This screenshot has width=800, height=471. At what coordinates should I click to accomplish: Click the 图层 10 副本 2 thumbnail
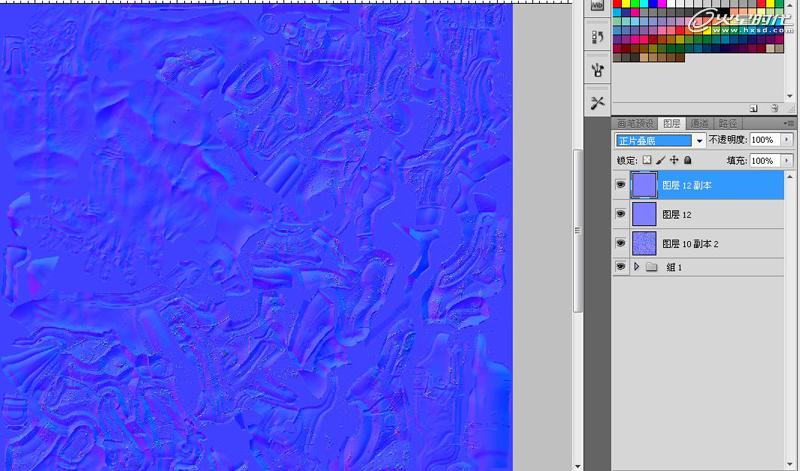click(644, 243)
